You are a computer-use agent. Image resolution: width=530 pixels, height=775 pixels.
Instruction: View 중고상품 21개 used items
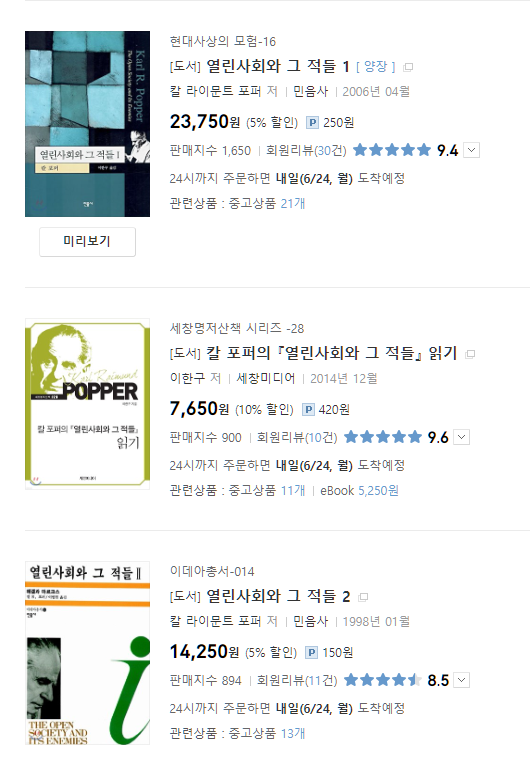pyautogui.click(x=267, y=204)
